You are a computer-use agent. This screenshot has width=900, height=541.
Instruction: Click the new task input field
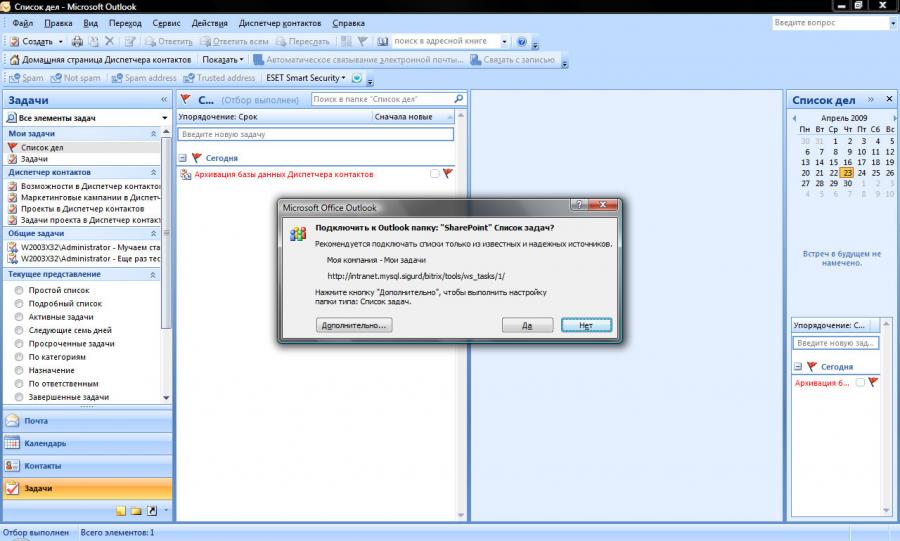coord(316,134)
